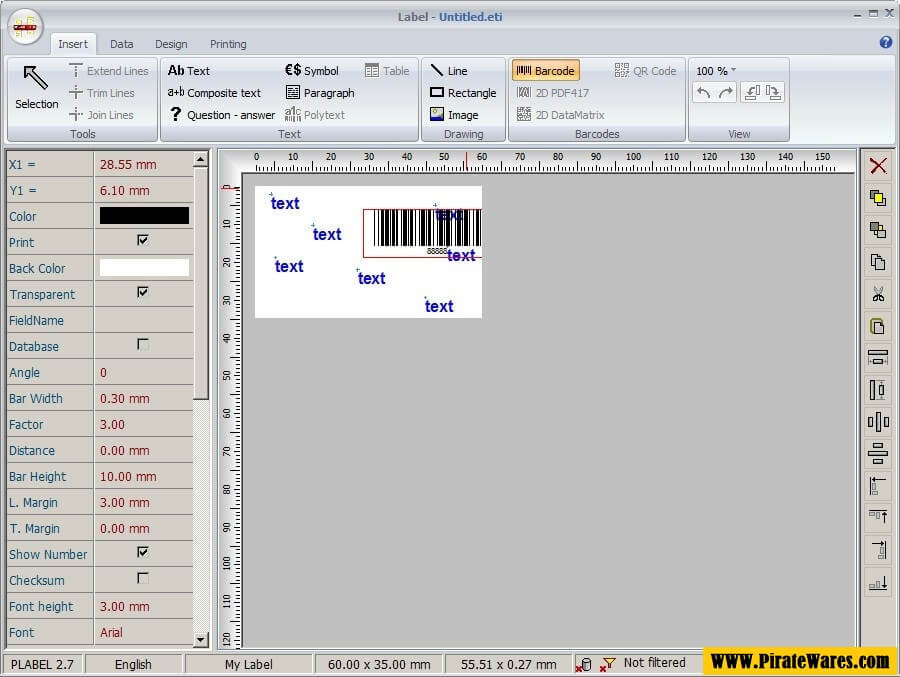Uncheck the Transparent checkbox
Viewport: 900px width, 677px height.
(143, 293)
